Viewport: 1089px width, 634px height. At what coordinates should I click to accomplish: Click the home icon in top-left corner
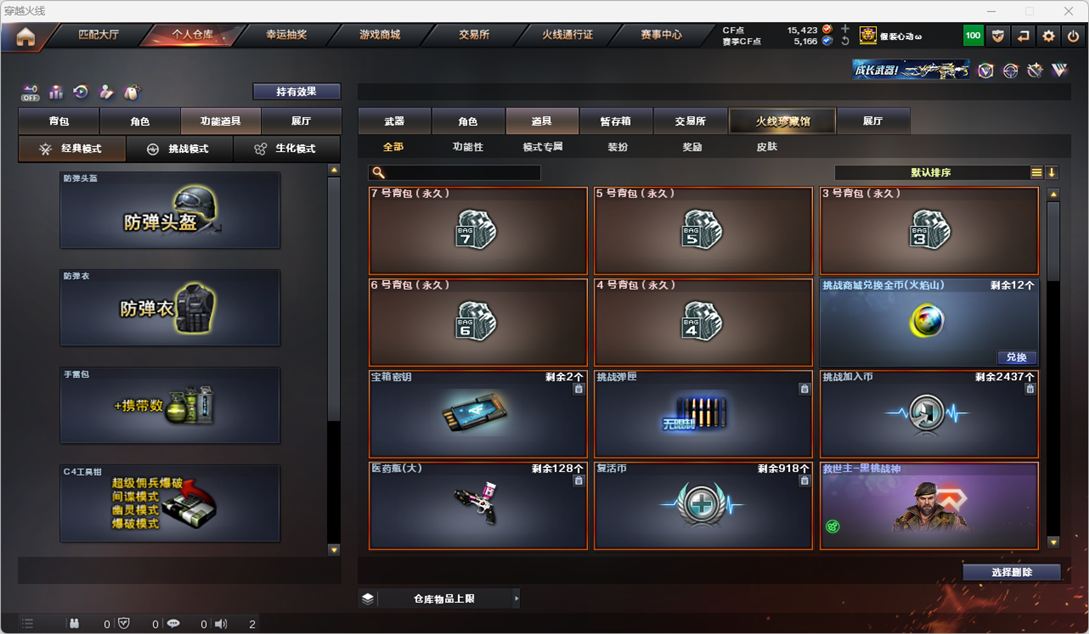point(26,36)
